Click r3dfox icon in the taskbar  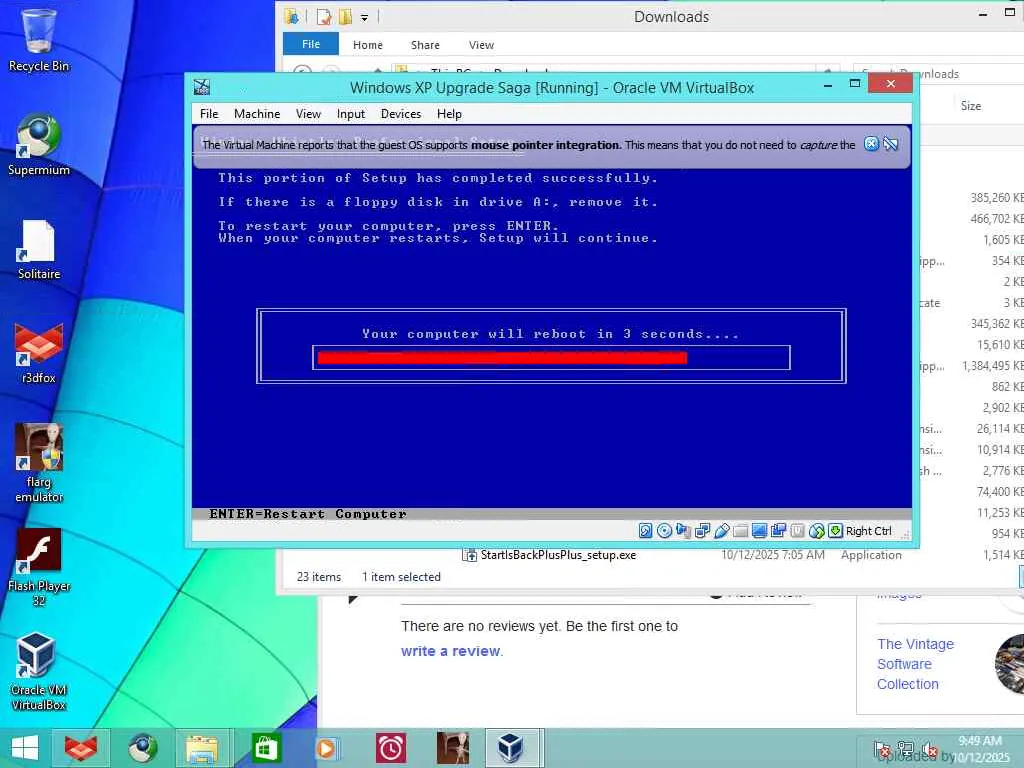(x=81, y=748)
